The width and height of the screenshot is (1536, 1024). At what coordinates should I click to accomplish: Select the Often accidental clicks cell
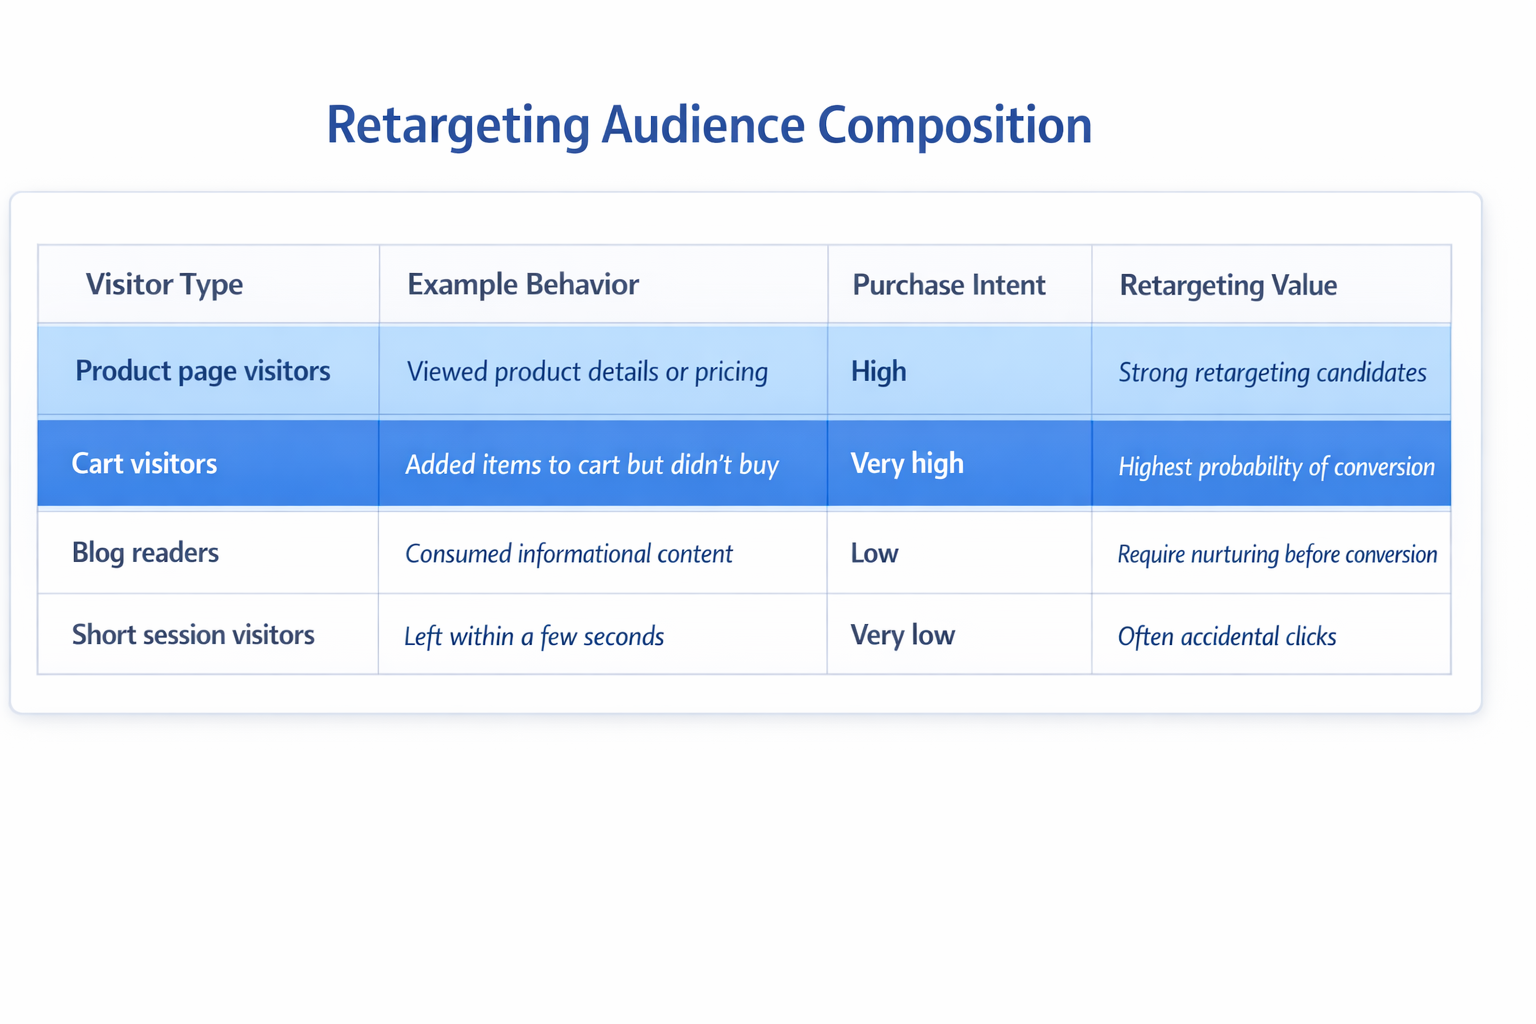coord(1227,636)
